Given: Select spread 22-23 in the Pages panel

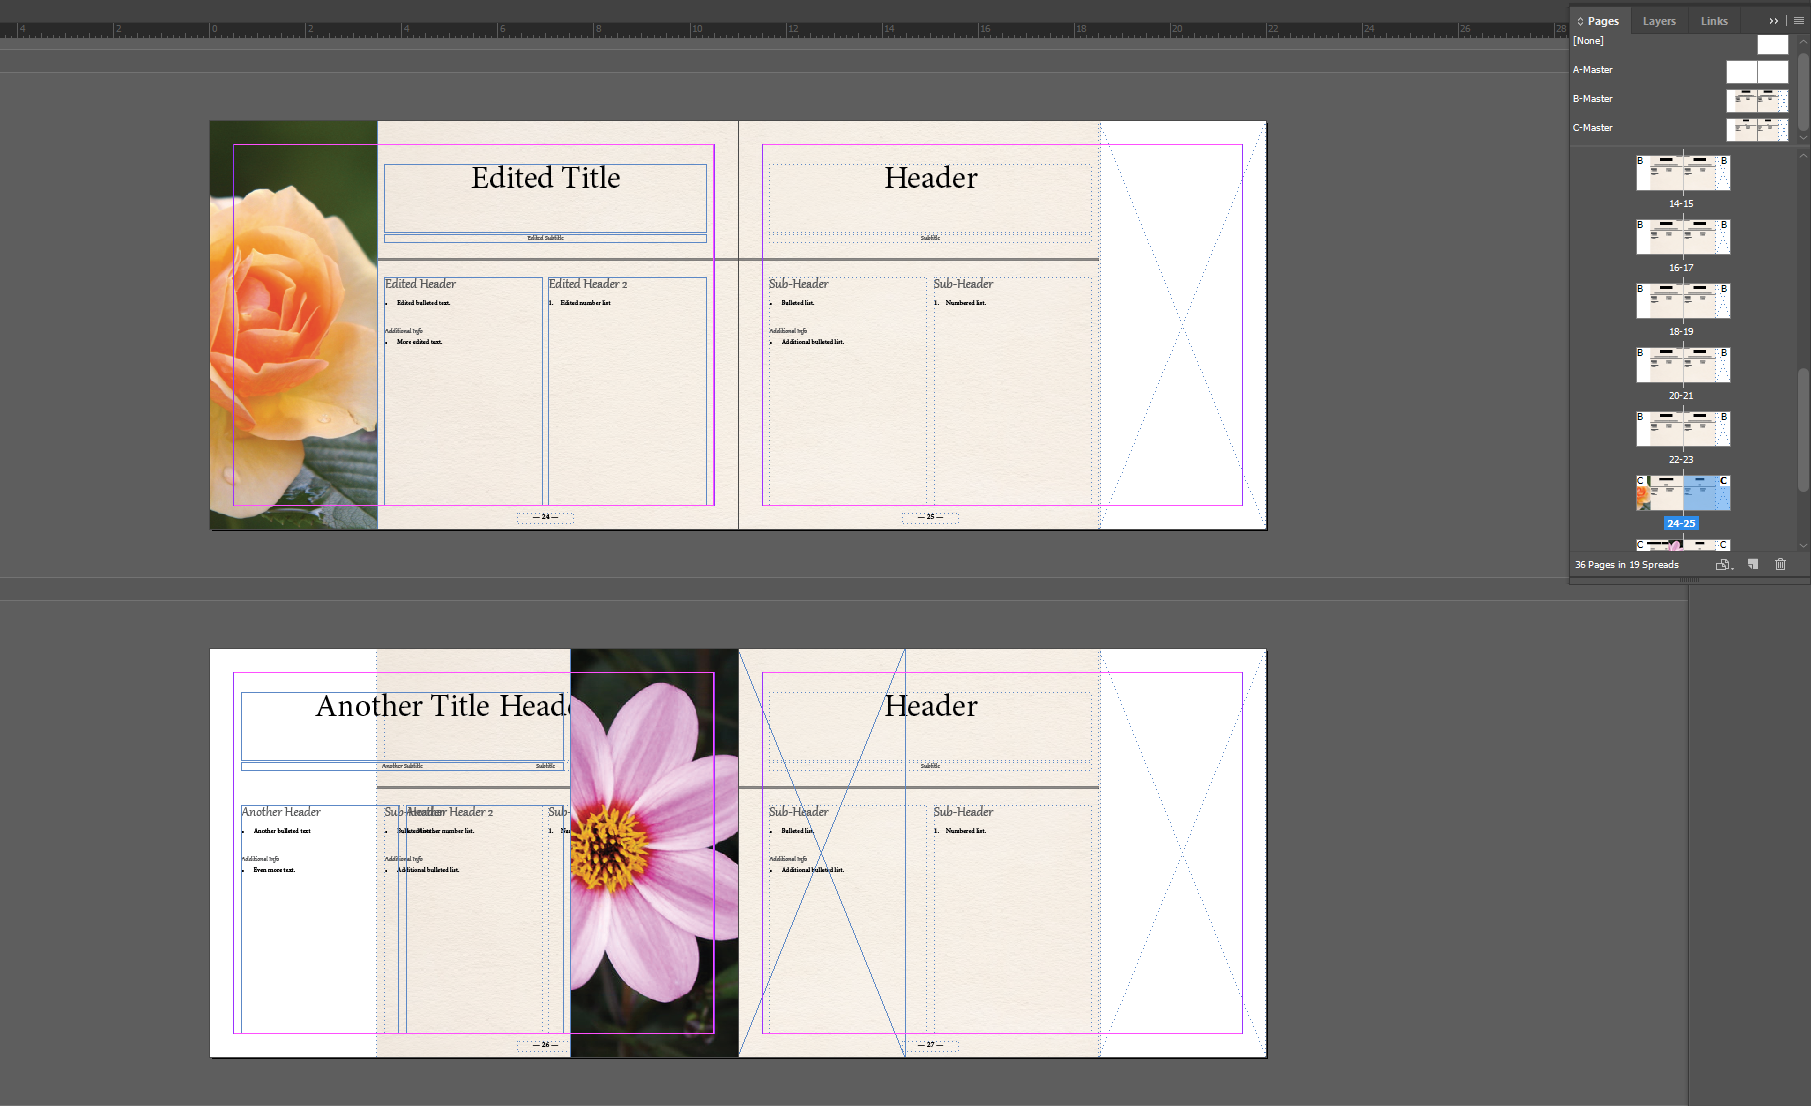Looking at the screenshot, I should coord(1683,428).
